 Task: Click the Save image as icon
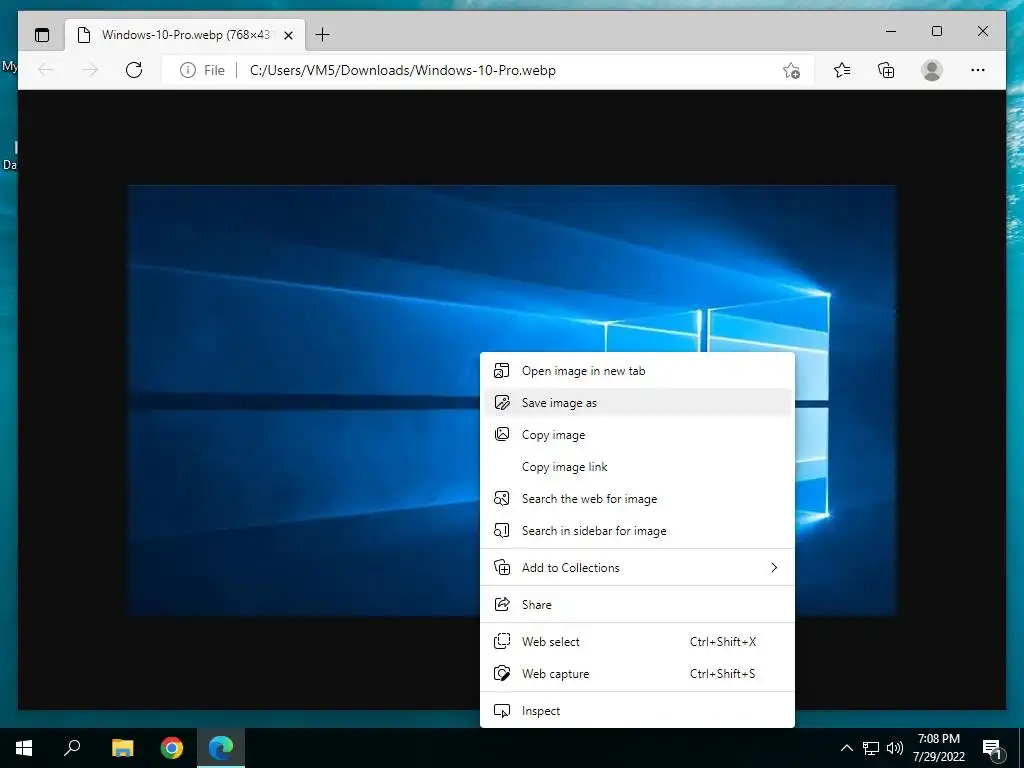(x=502, y=403)
